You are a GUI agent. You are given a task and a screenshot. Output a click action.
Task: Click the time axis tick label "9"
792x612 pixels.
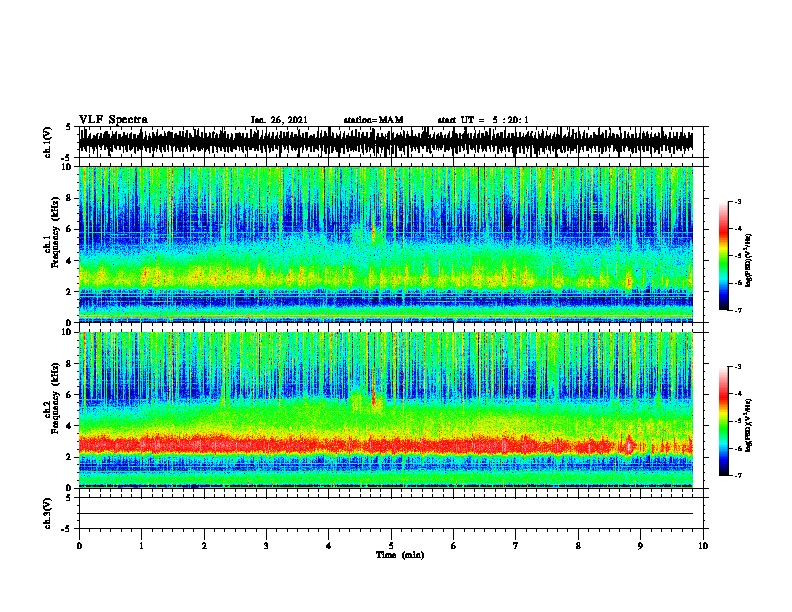coord(640,546)
